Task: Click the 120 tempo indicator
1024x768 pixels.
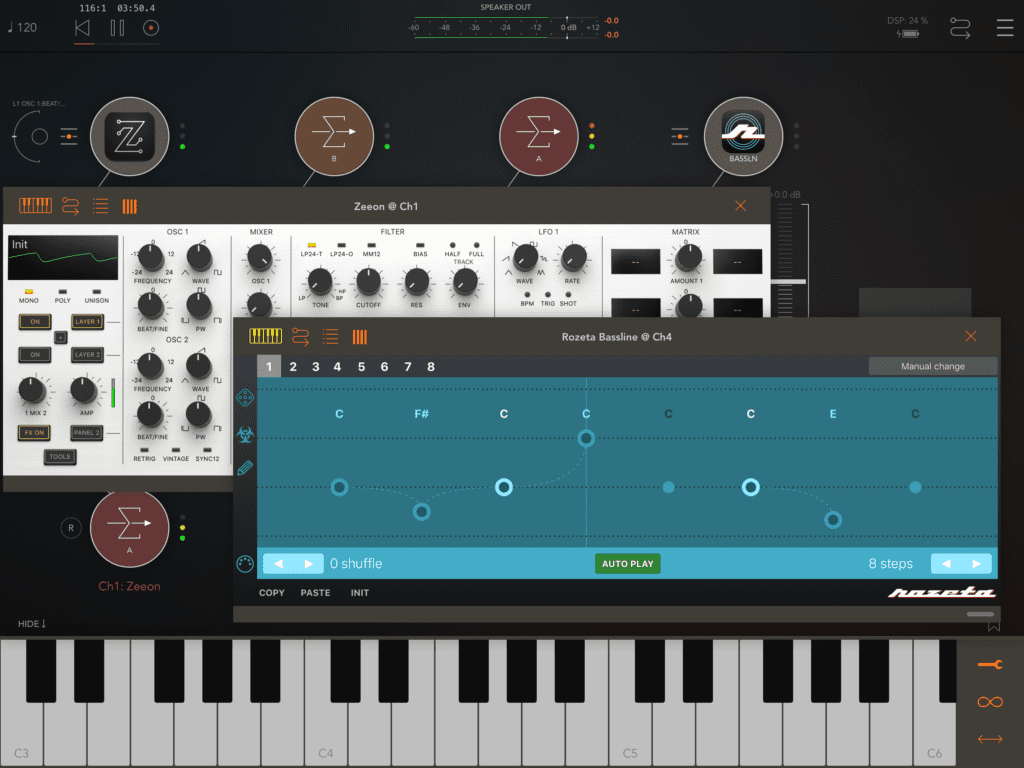Action: [x=23, y=27]
